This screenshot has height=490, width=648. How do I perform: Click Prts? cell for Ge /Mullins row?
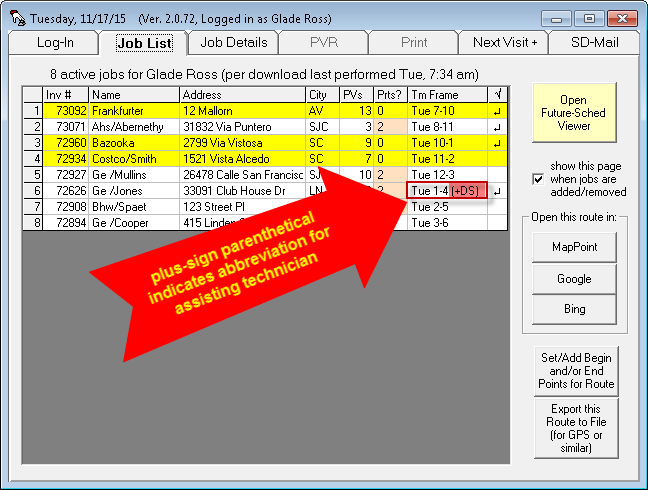pos(390,175)
